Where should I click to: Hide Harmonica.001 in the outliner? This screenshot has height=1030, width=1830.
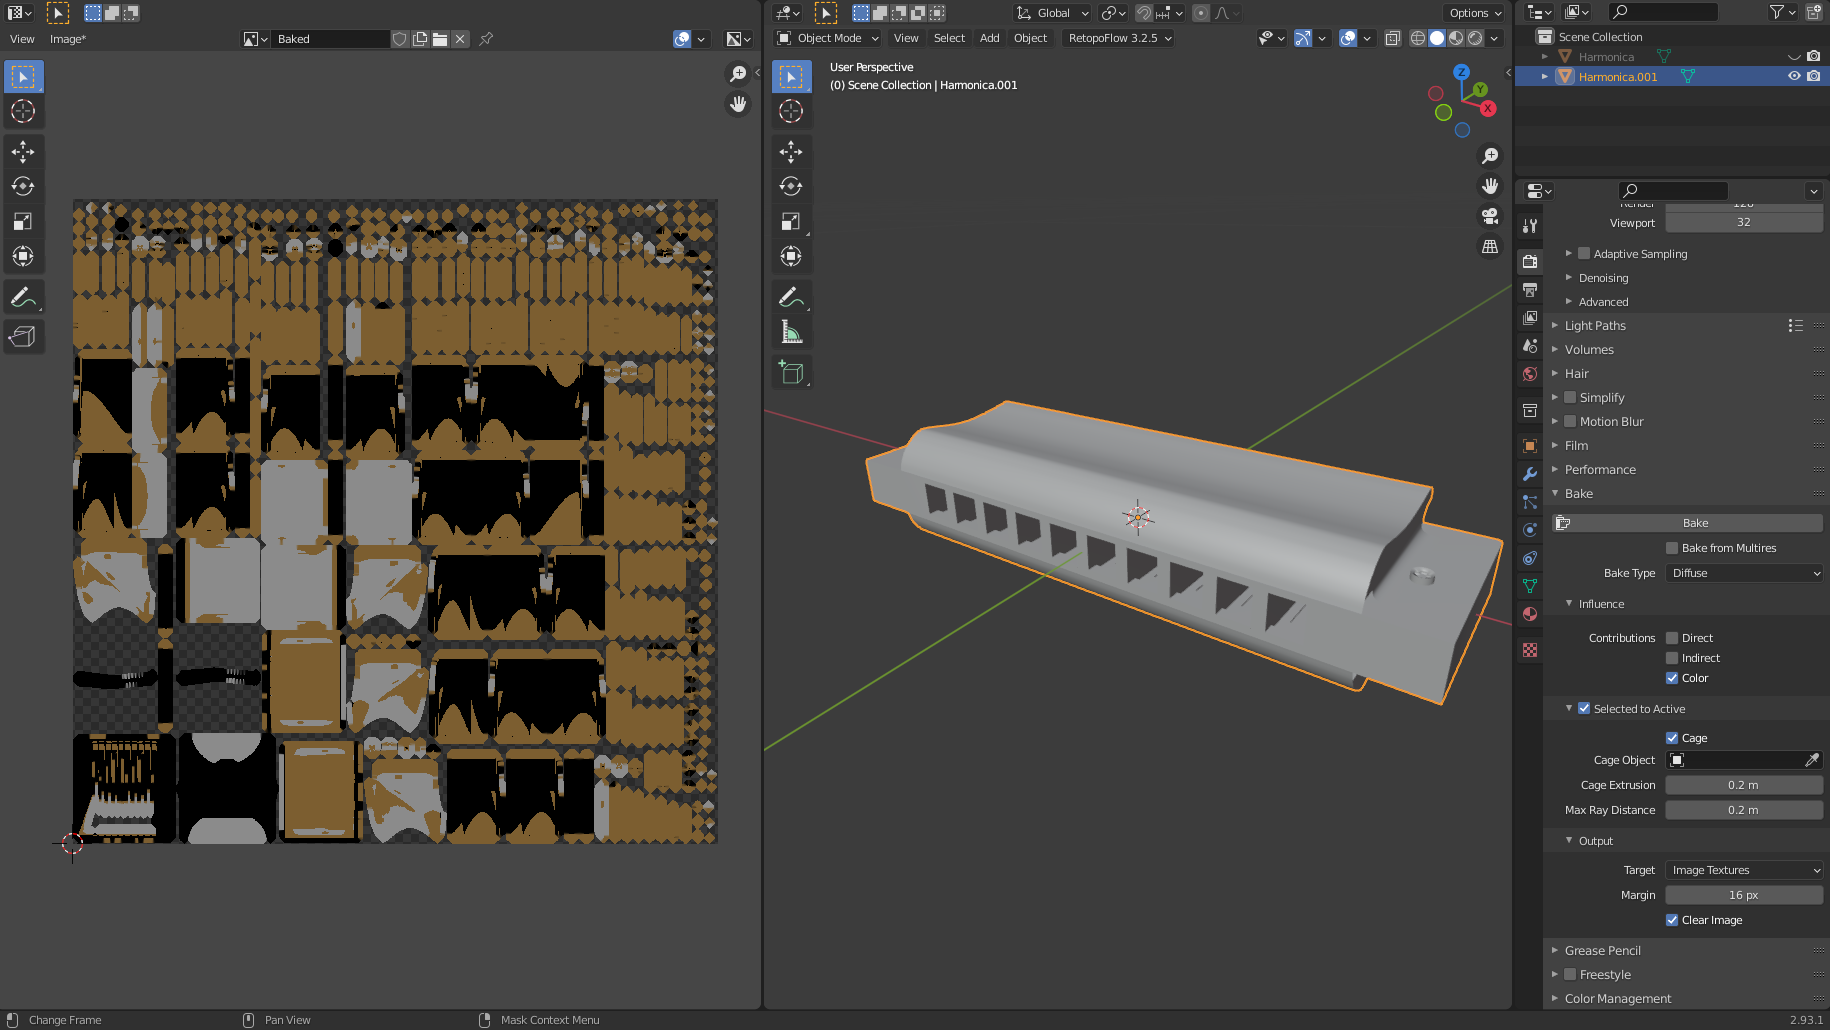pyautogui.click(x=1793, y=76)
